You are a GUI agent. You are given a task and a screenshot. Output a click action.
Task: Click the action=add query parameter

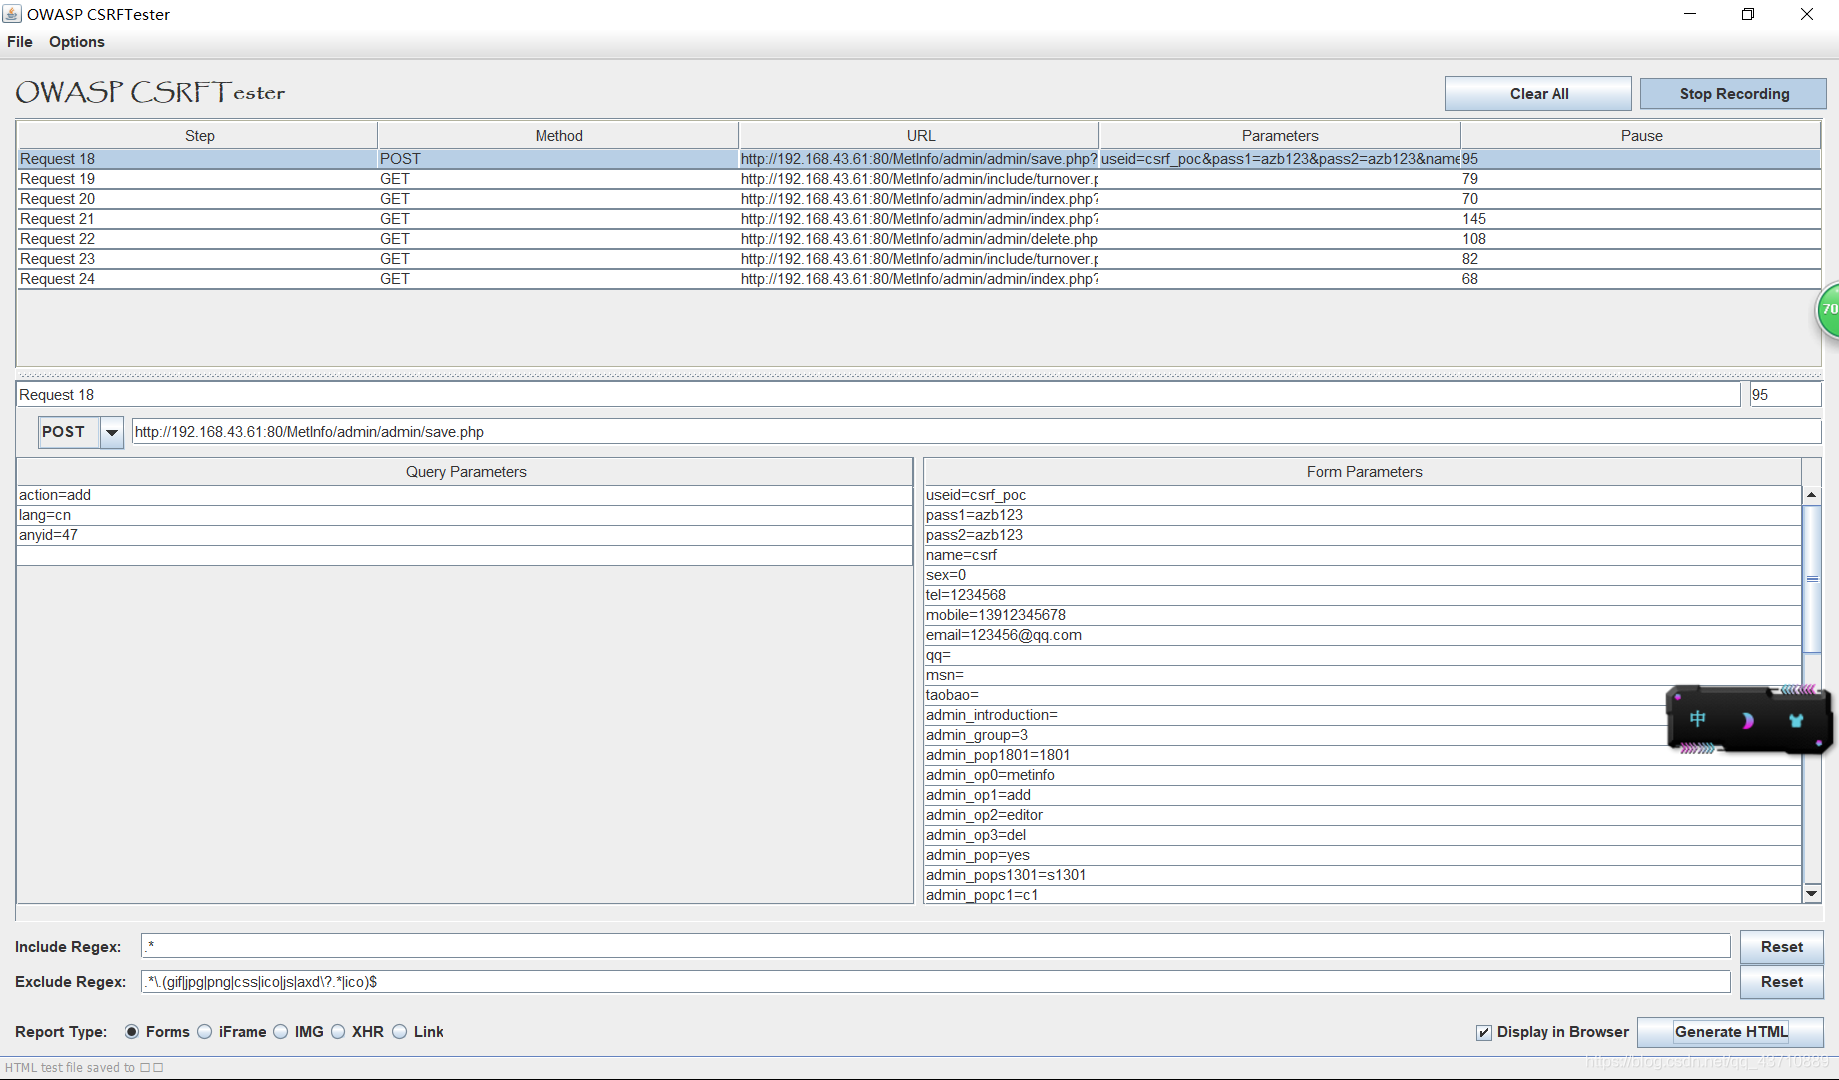(465, 495)
